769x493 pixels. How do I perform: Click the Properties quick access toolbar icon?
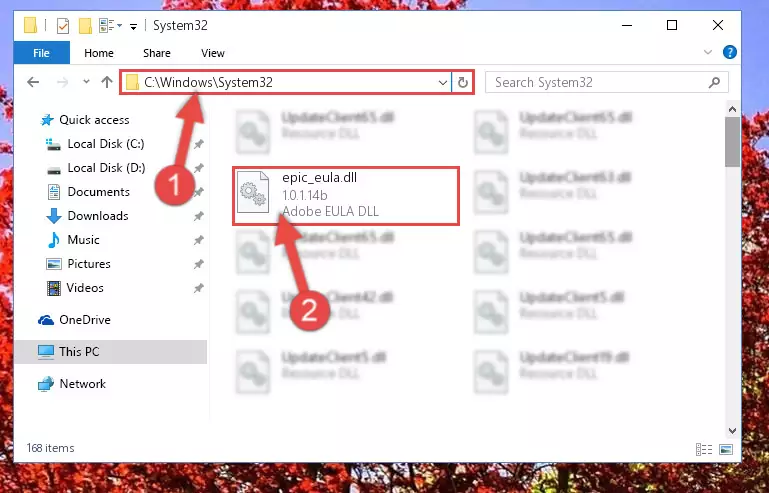coord(63,26)
